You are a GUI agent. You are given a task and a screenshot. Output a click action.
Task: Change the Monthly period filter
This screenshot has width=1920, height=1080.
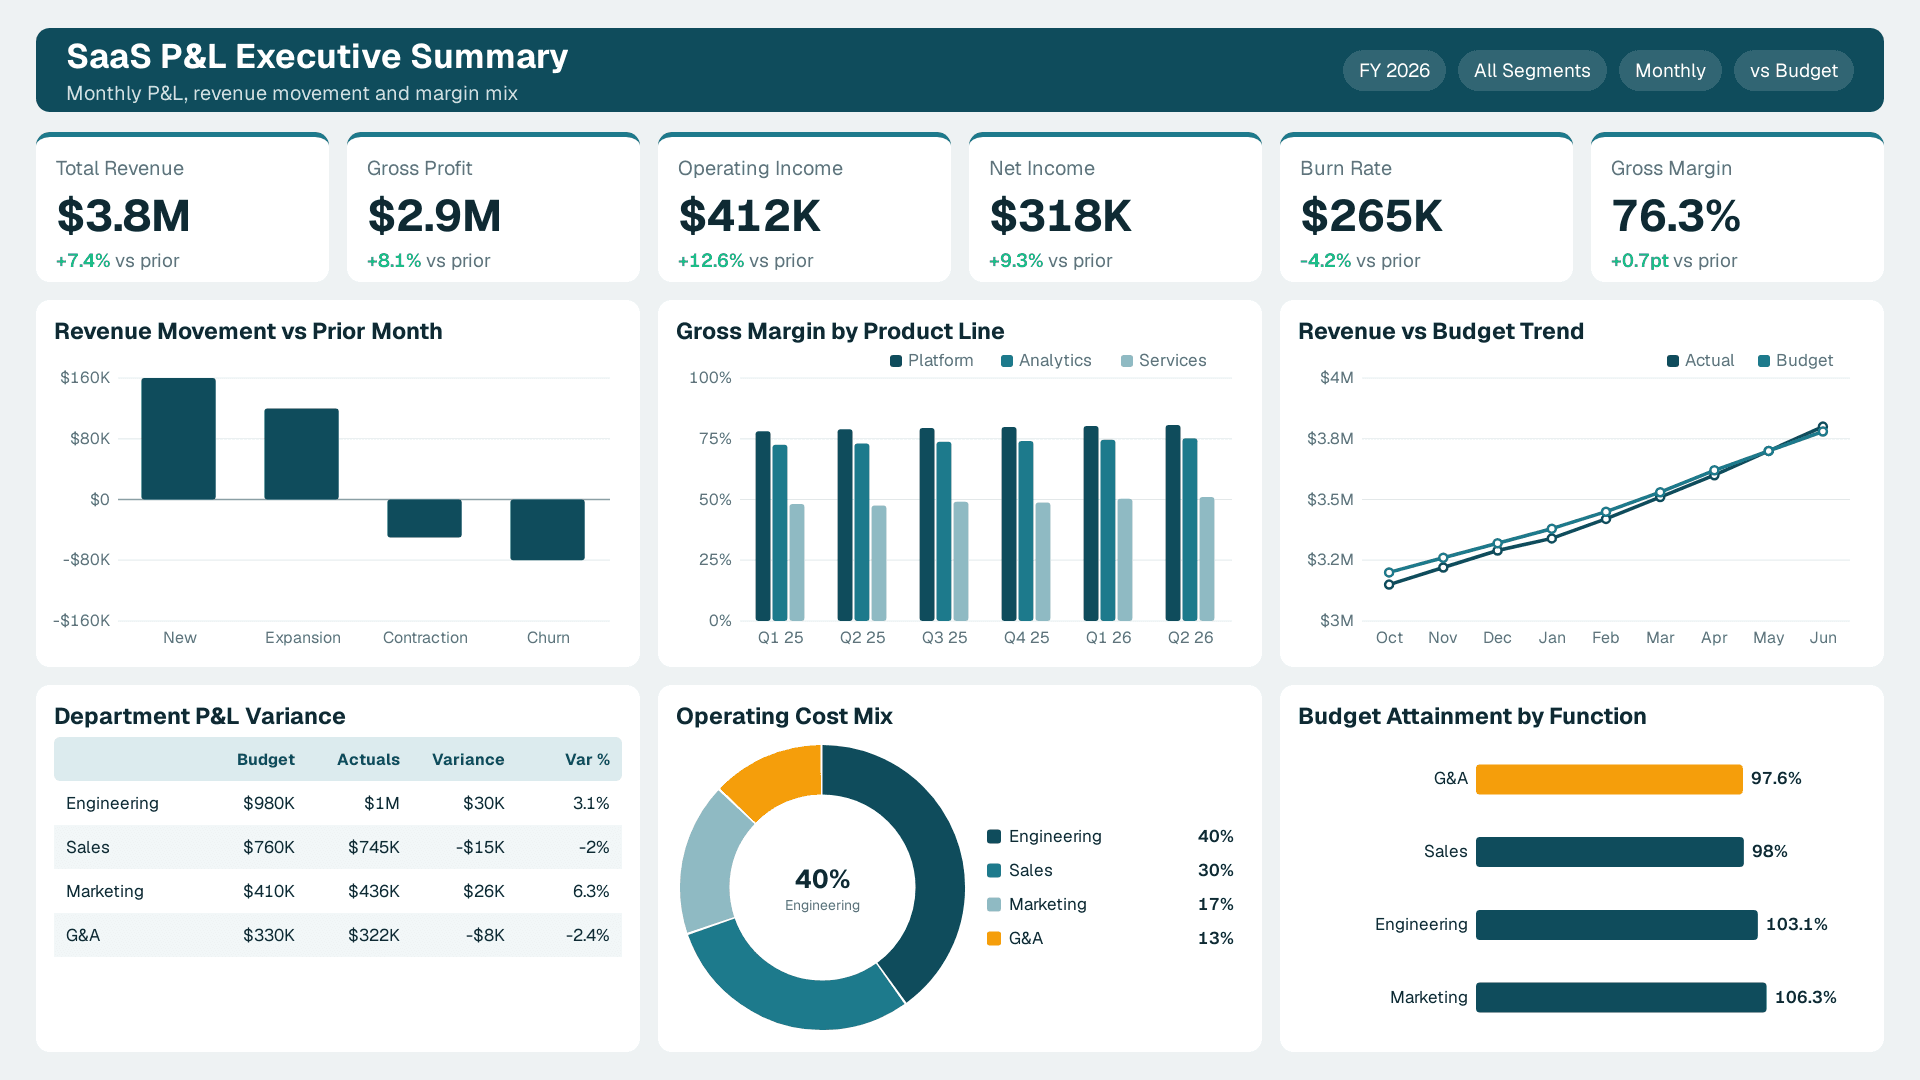[1670, 71]
